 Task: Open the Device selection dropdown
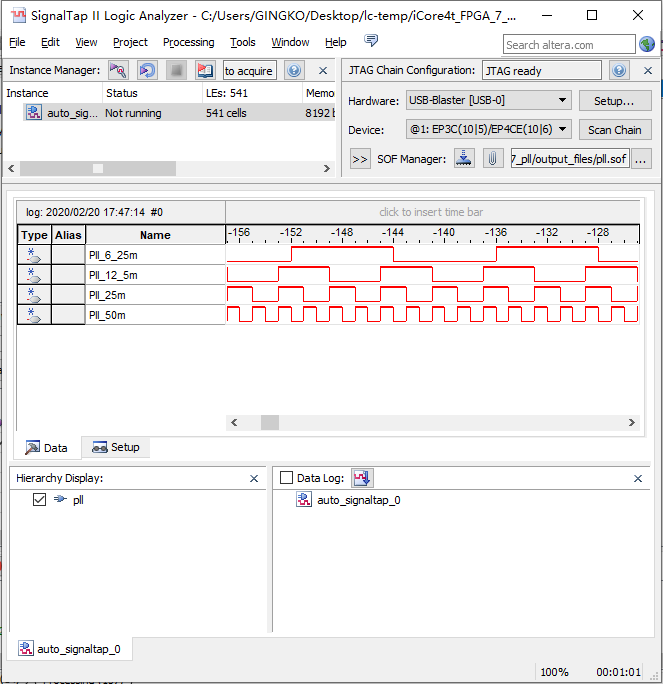[x=488, y=130]
